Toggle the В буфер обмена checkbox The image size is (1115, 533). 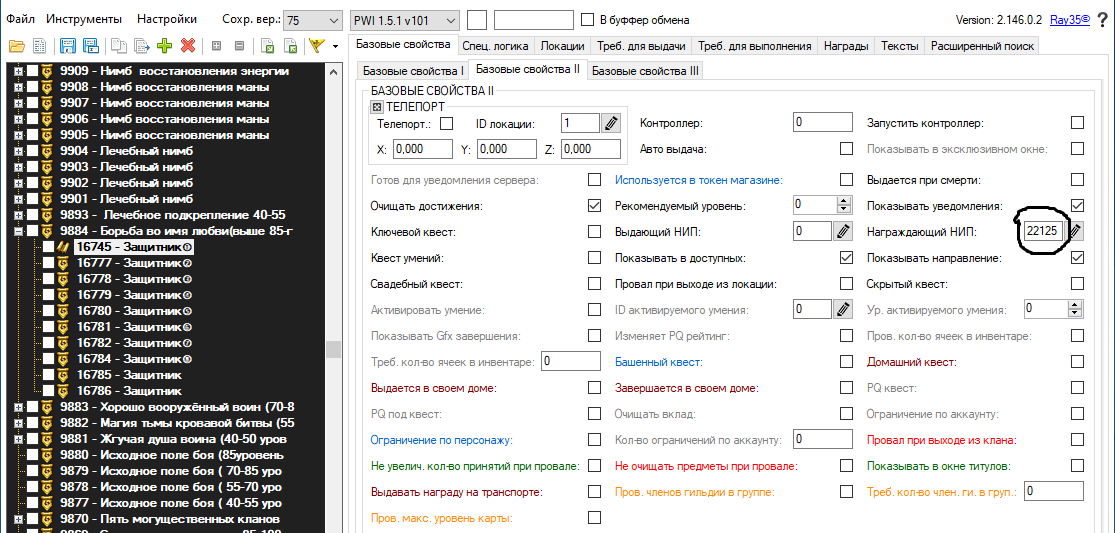click(587, 20)
